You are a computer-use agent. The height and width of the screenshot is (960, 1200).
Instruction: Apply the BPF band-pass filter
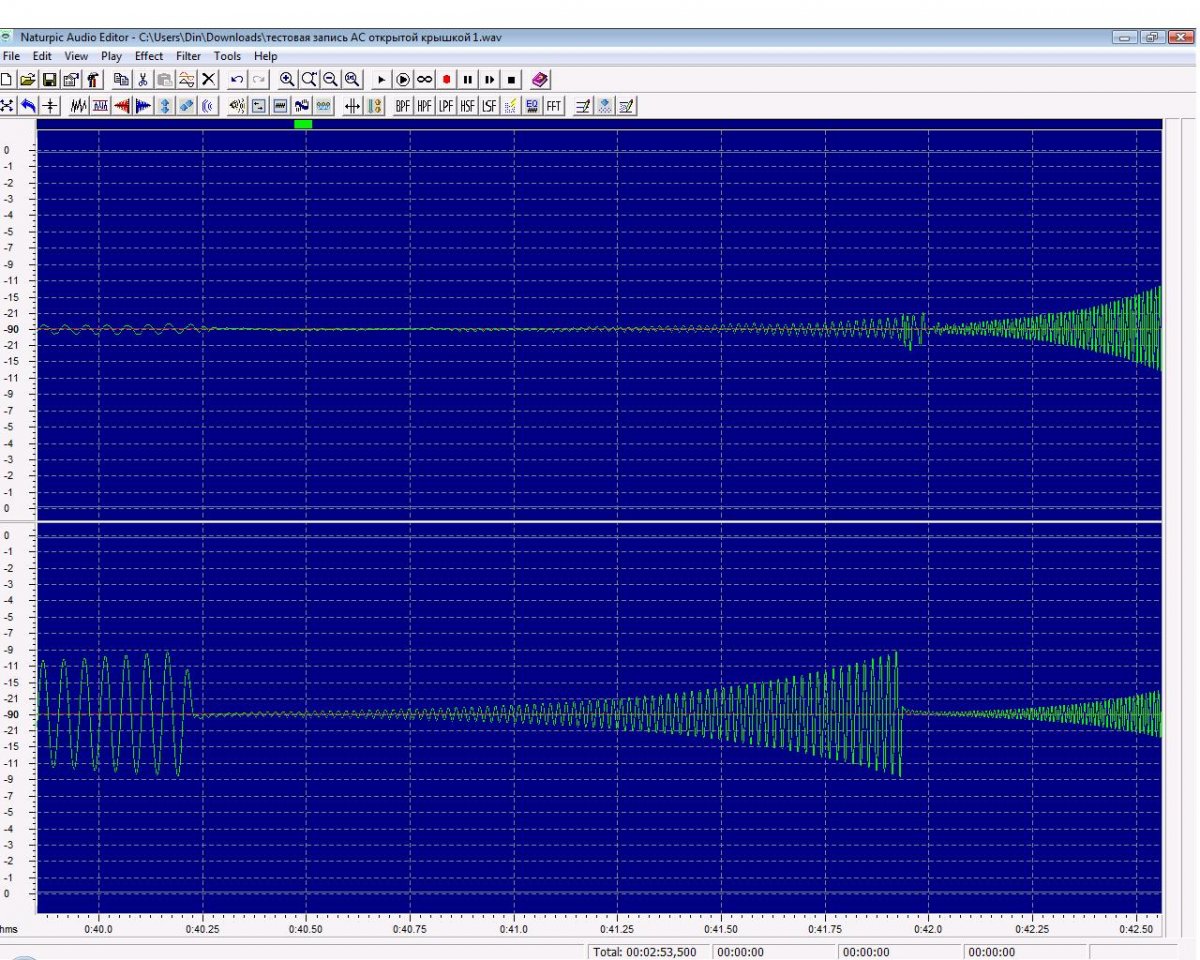[403, 105]
